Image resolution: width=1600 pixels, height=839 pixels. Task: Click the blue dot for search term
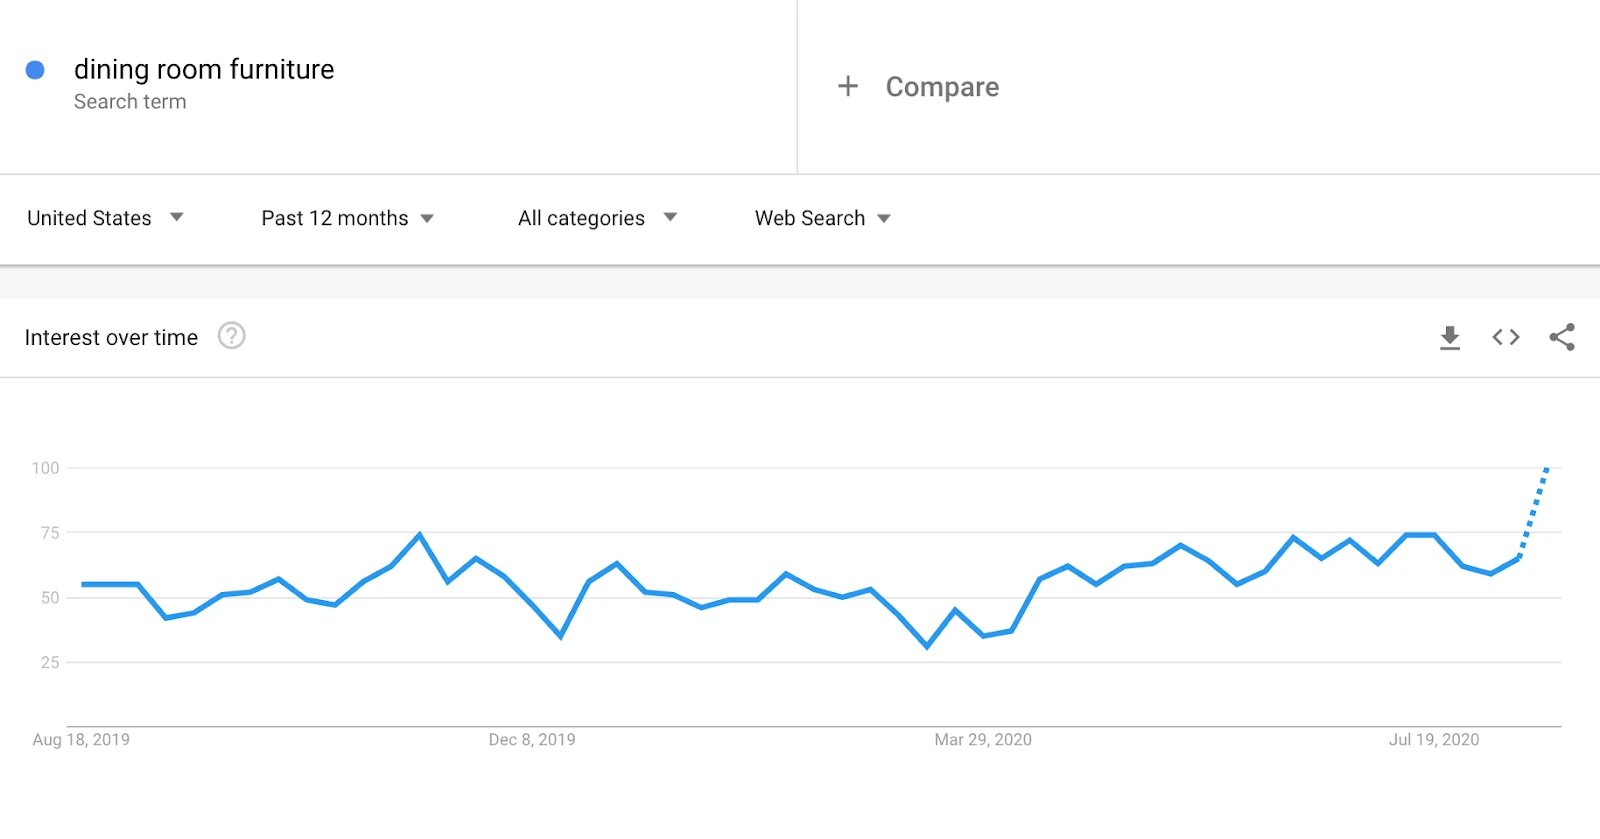tap(35, 70)
